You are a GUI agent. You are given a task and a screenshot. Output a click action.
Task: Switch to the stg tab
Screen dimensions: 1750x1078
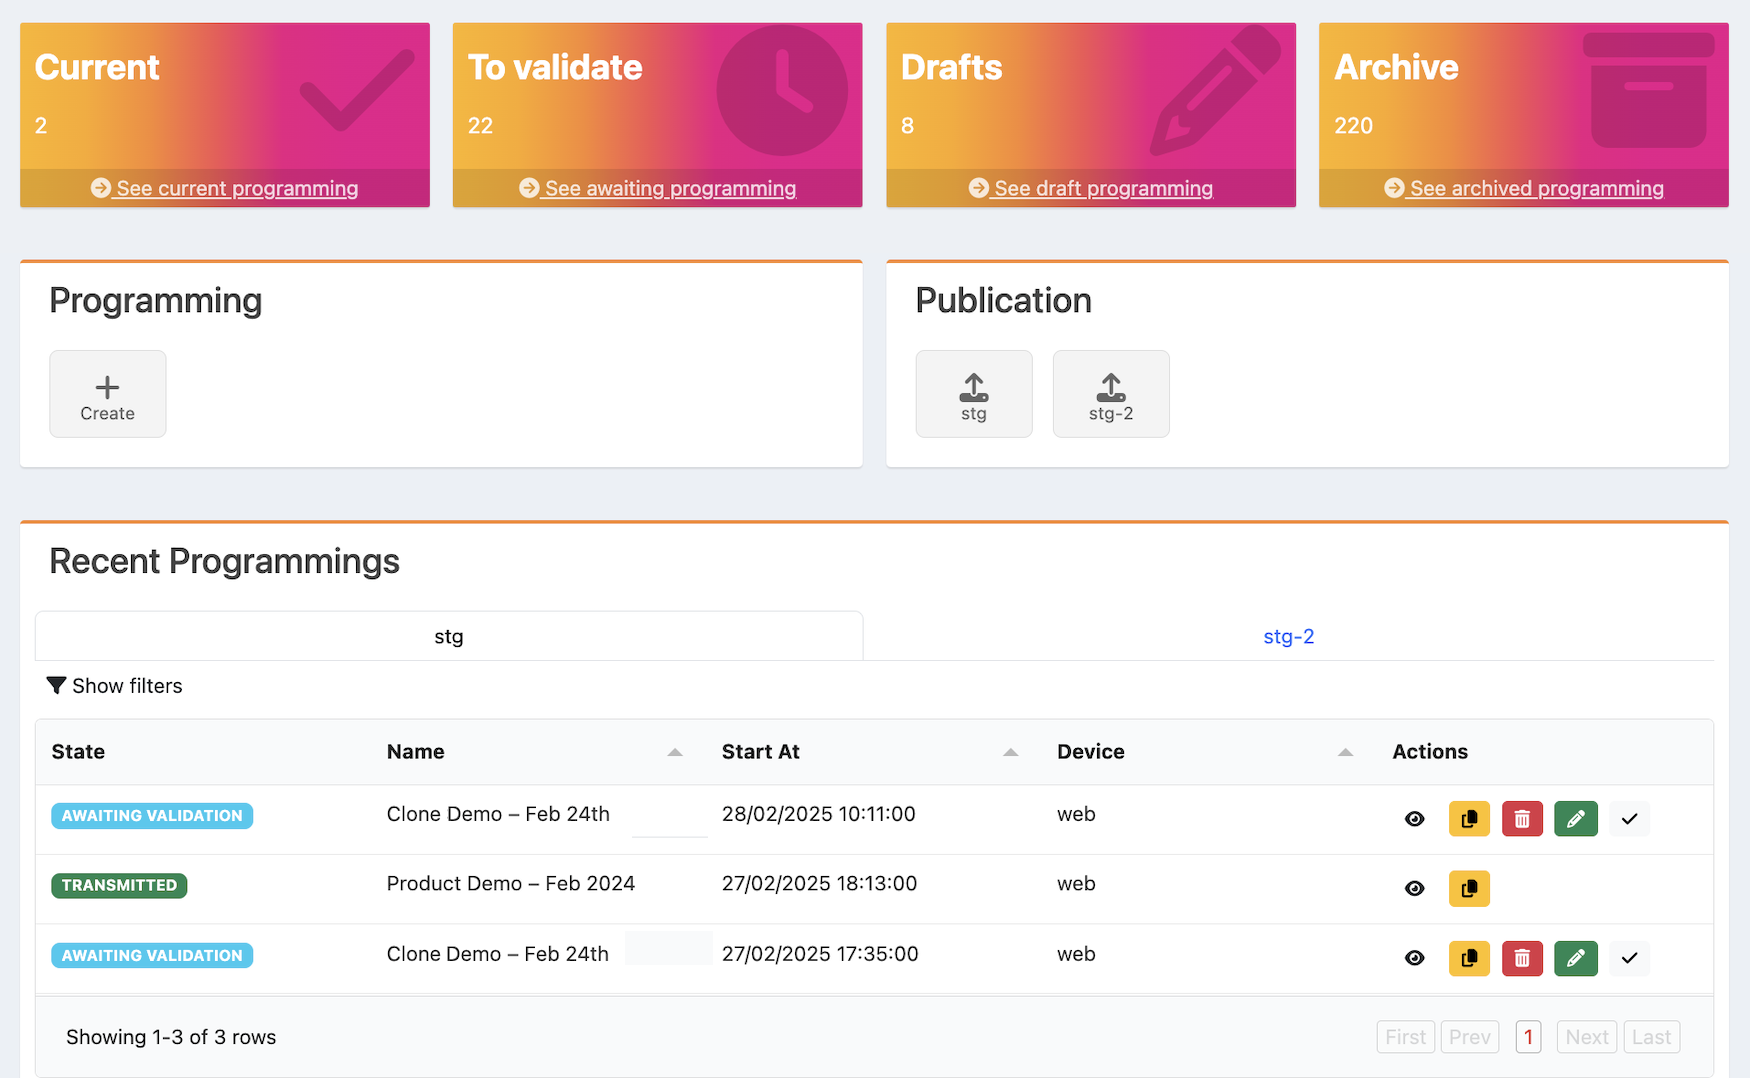(x=449, y=636)
